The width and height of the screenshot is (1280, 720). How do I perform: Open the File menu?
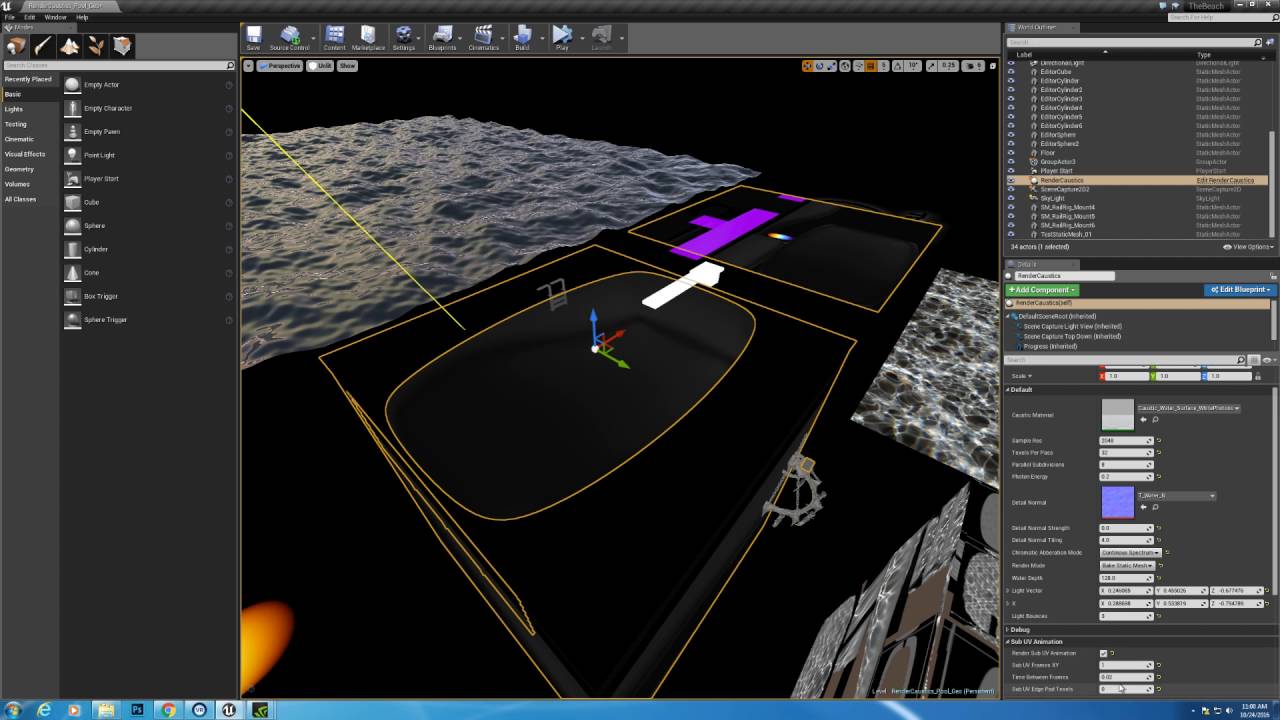[10, 17]
